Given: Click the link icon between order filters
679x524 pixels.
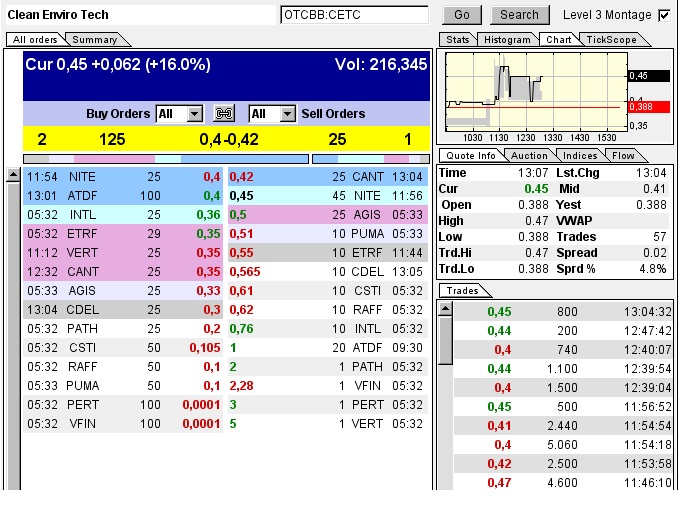Looking at the screenshot, I should [225, 114].
